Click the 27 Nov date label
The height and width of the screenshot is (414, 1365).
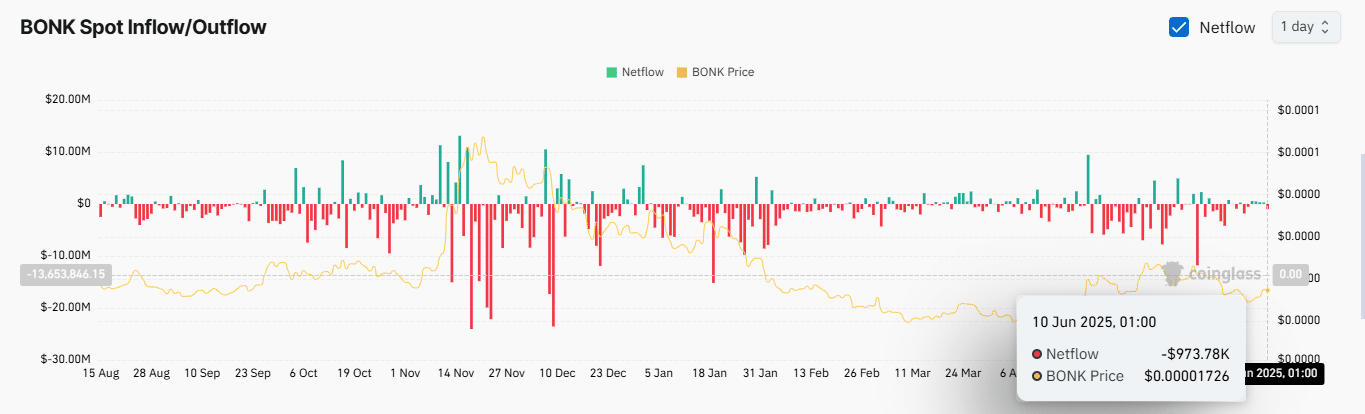507,373
